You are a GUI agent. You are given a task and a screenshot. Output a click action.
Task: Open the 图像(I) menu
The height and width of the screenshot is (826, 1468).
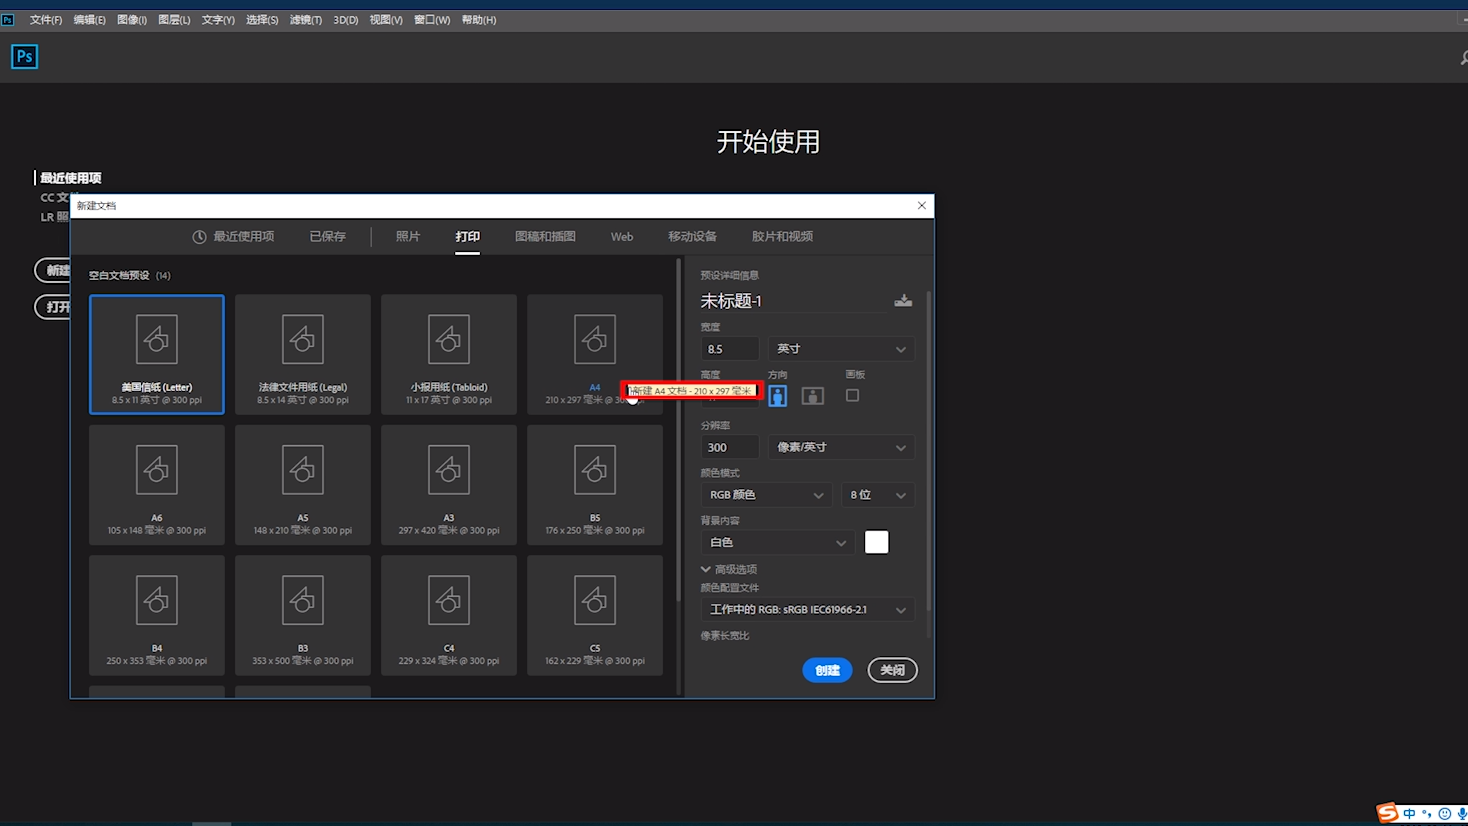(132, 20)
